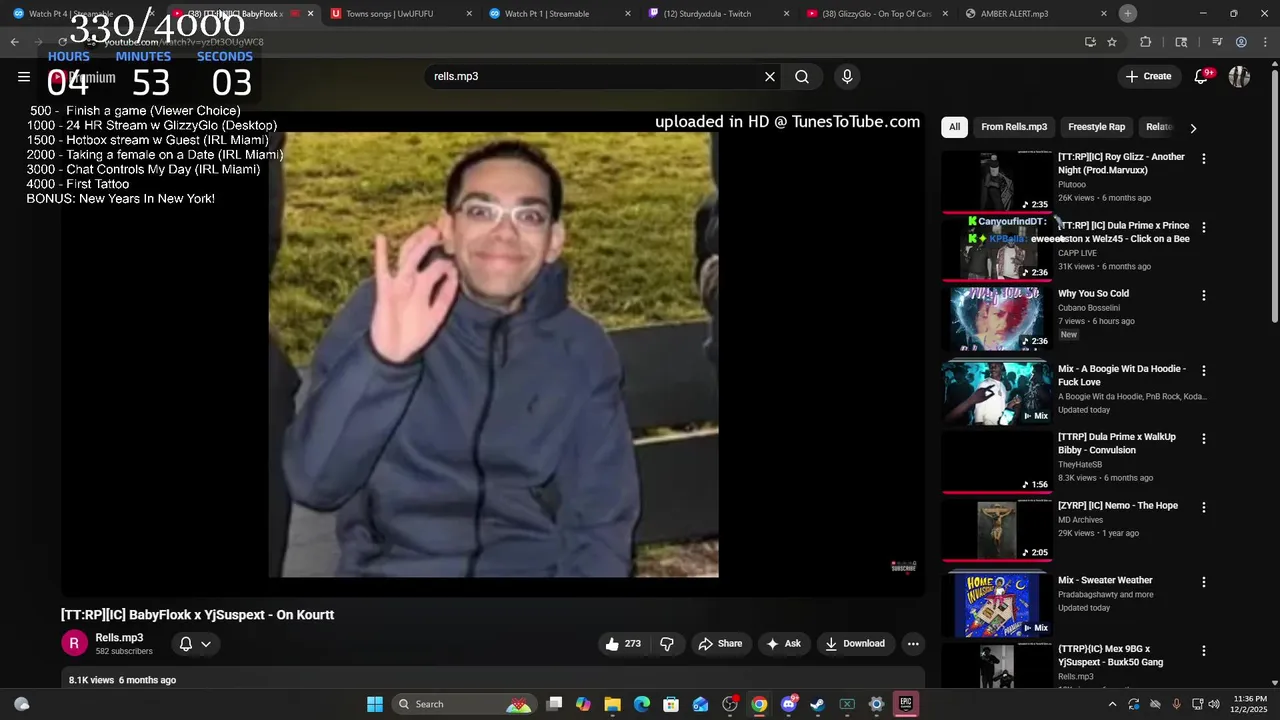
Task: Show more filter chips with right arrow
Action: tap(1193, 128)
